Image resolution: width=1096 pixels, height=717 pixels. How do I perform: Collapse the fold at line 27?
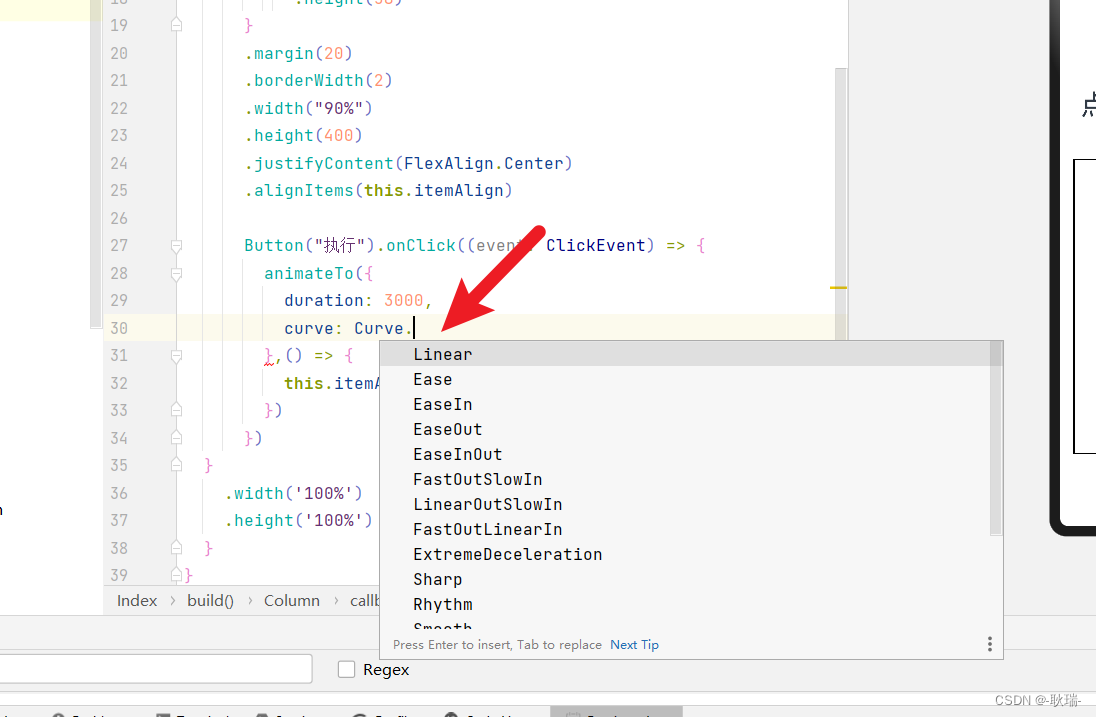tap(176, 246)
